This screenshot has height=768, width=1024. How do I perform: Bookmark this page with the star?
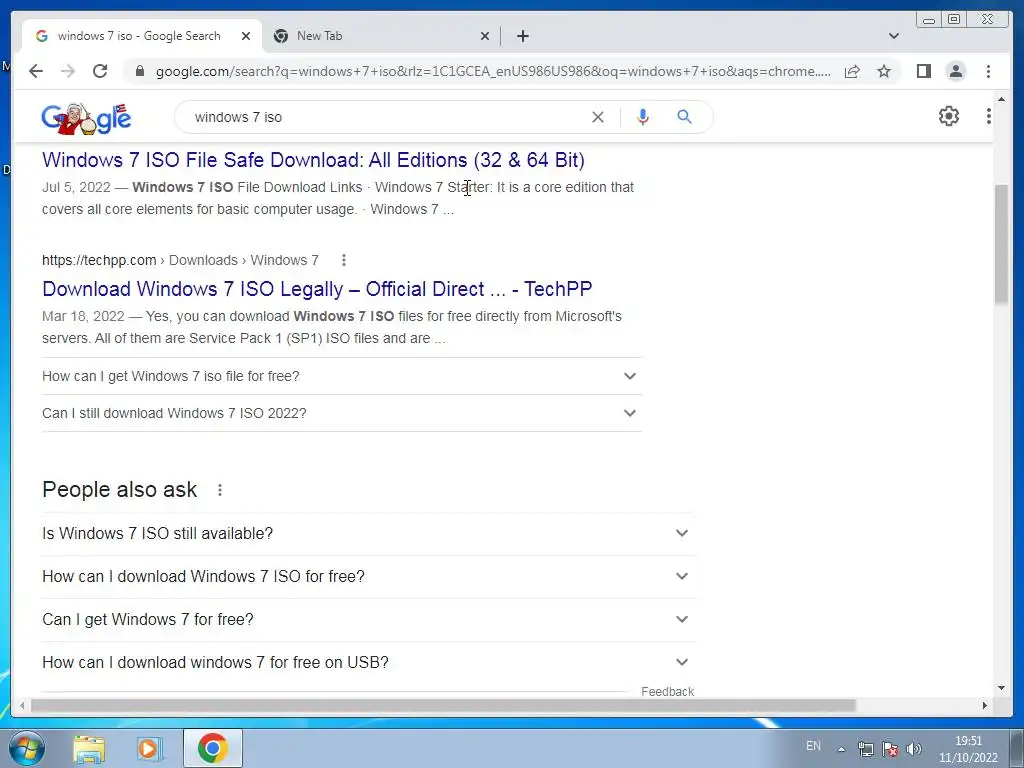[x=884, y=71]
